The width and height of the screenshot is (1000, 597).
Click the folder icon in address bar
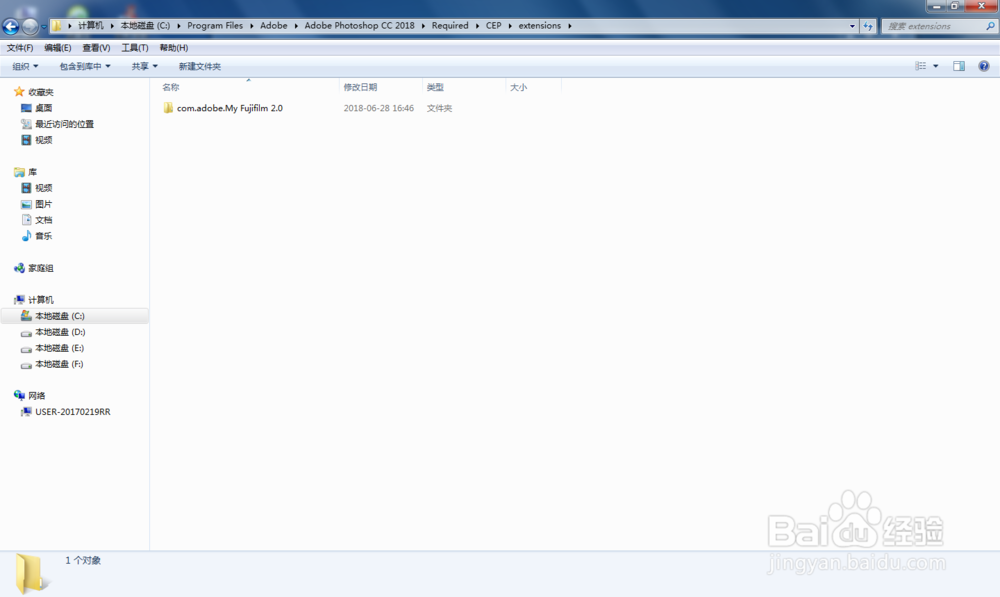pos(56,26)
